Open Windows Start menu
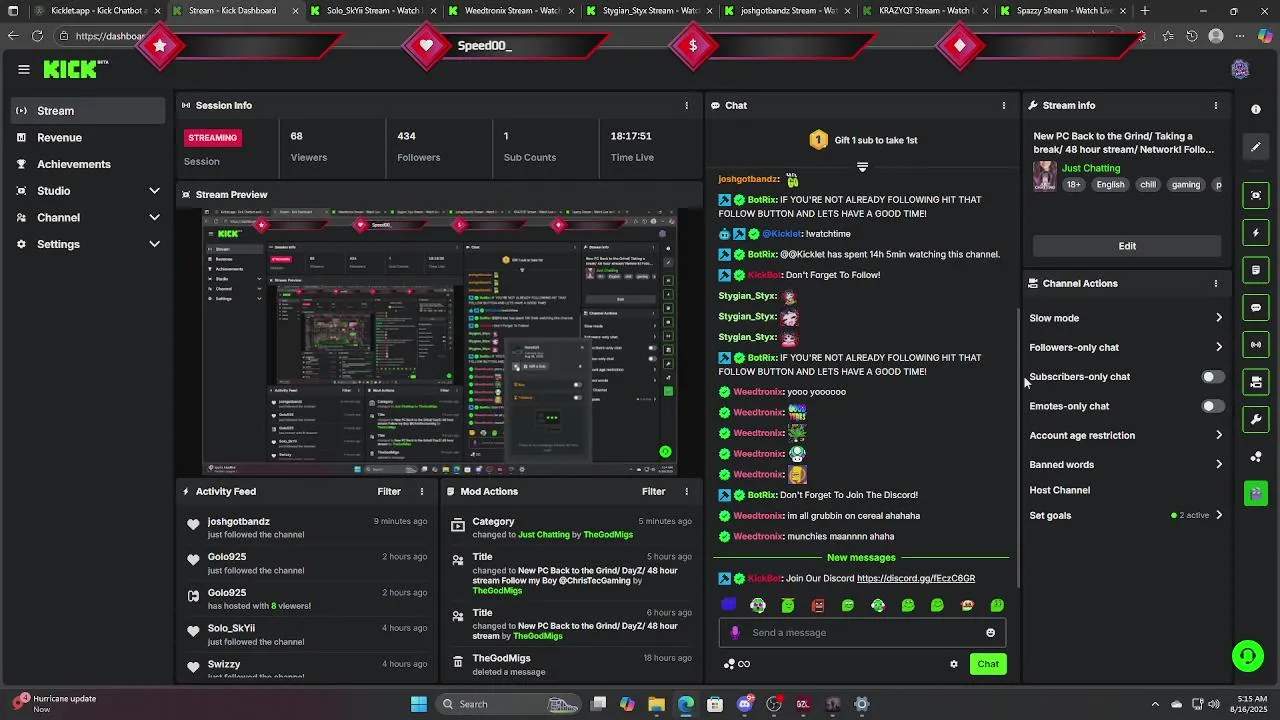The width and height of the screenshot is (1280, 720). (x=419, y=704)
